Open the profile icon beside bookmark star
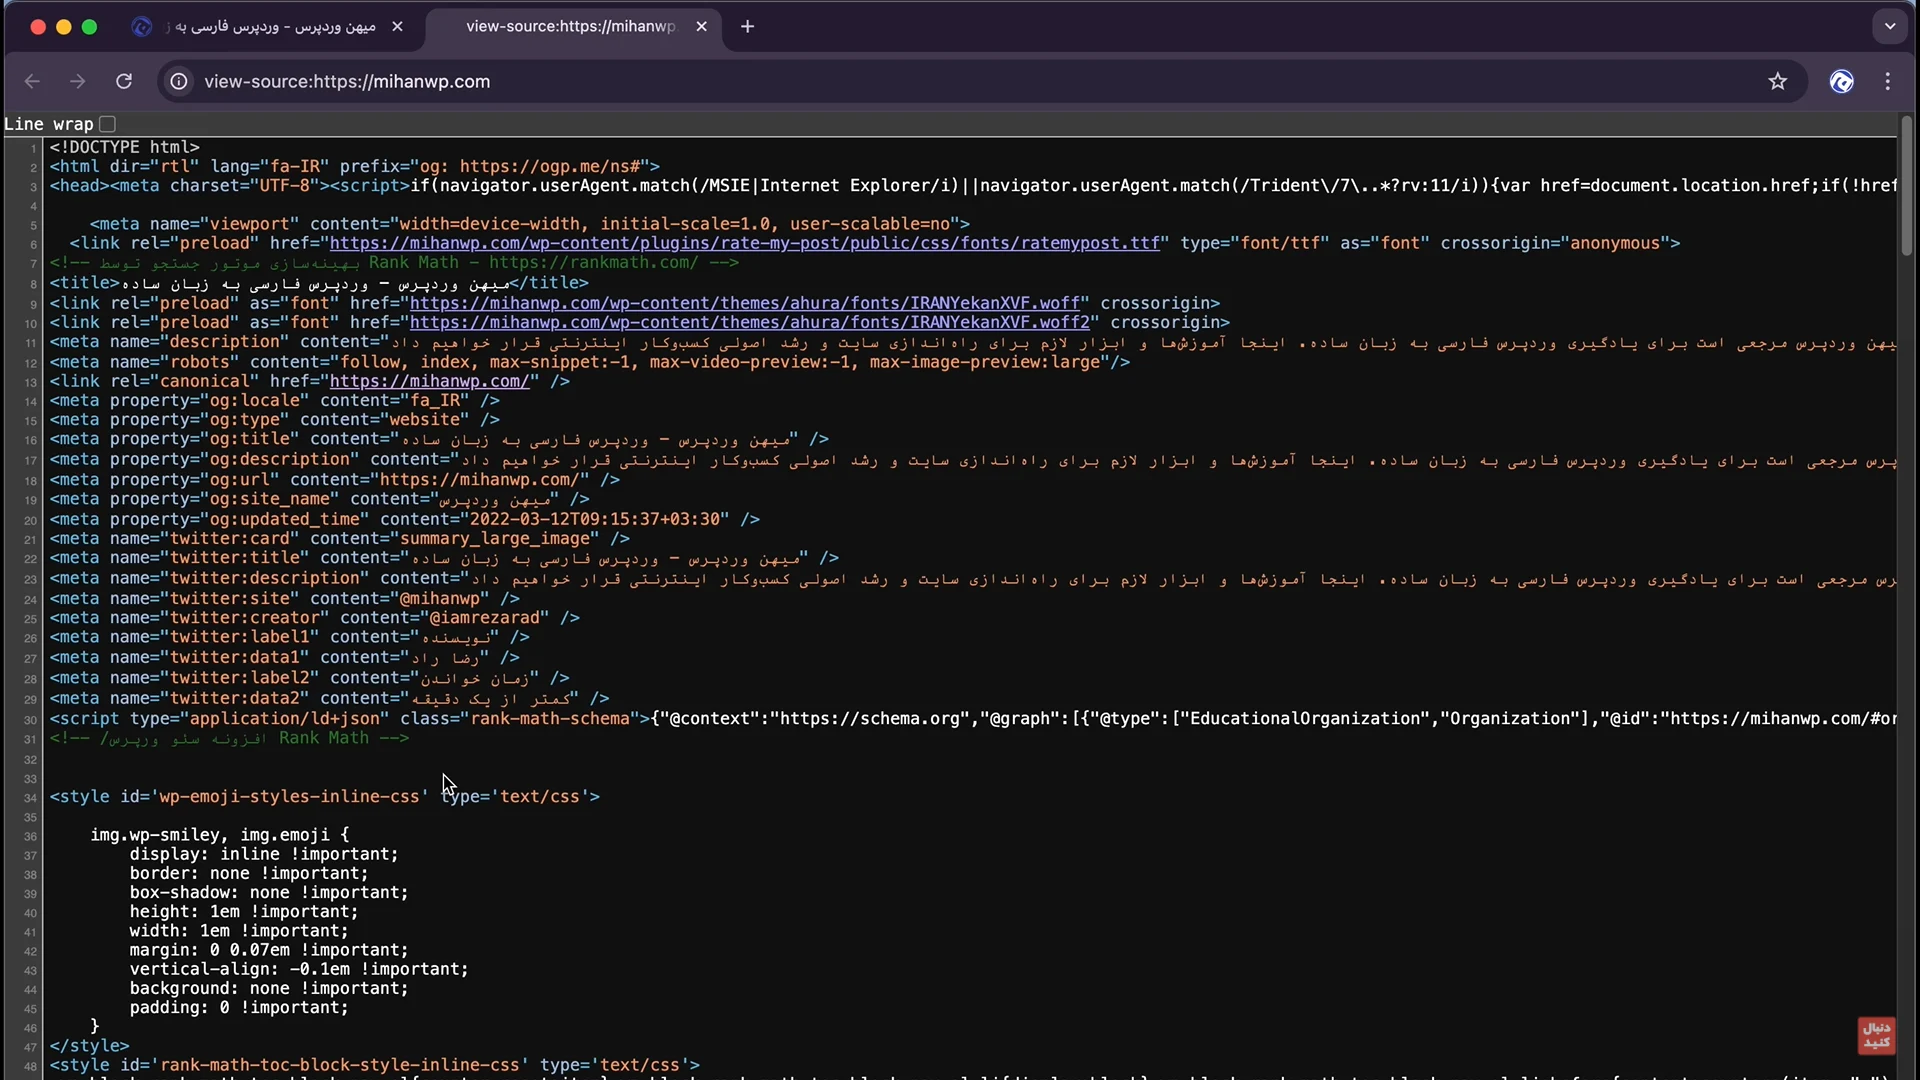Screen dimensions: 1920x1080 (1841, 82)
